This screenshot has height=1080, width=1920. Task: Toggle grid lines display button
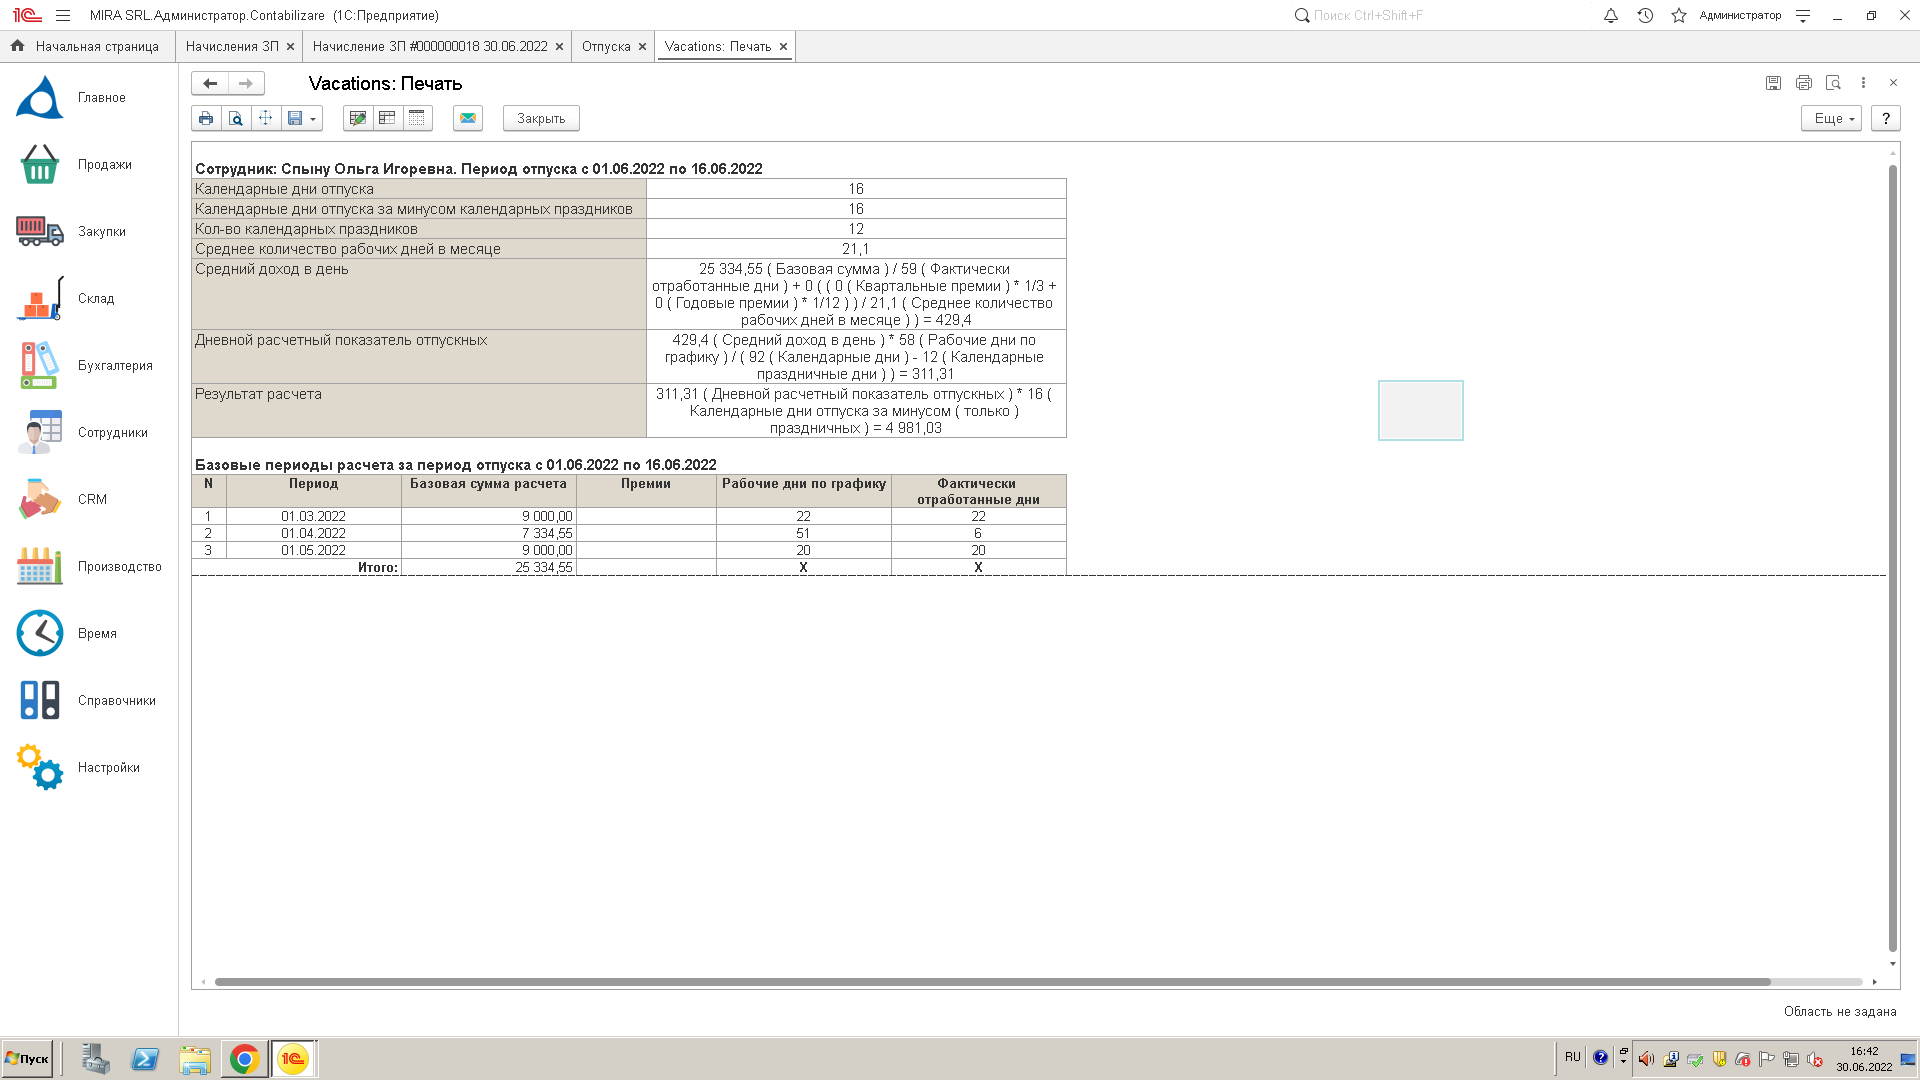click(417, 118)
